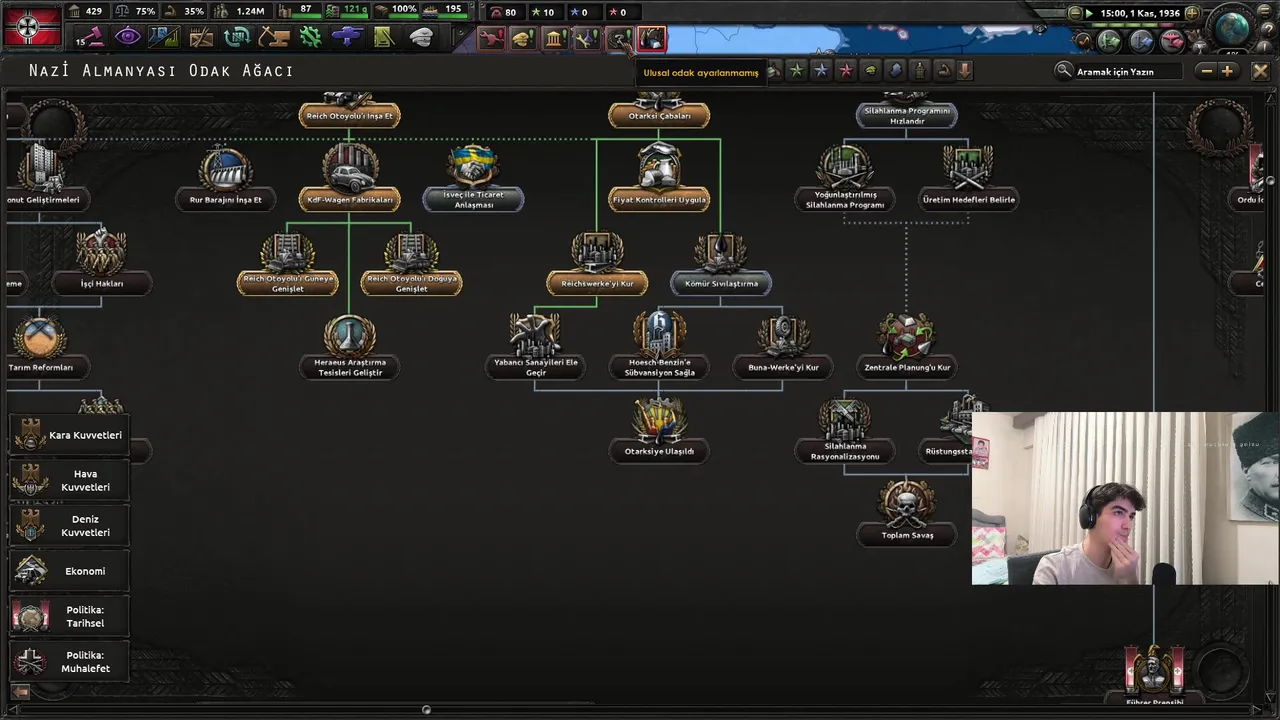Jump to Kara Kuvvetleri branch
The image size is (1280, 720).
(69, 435)
